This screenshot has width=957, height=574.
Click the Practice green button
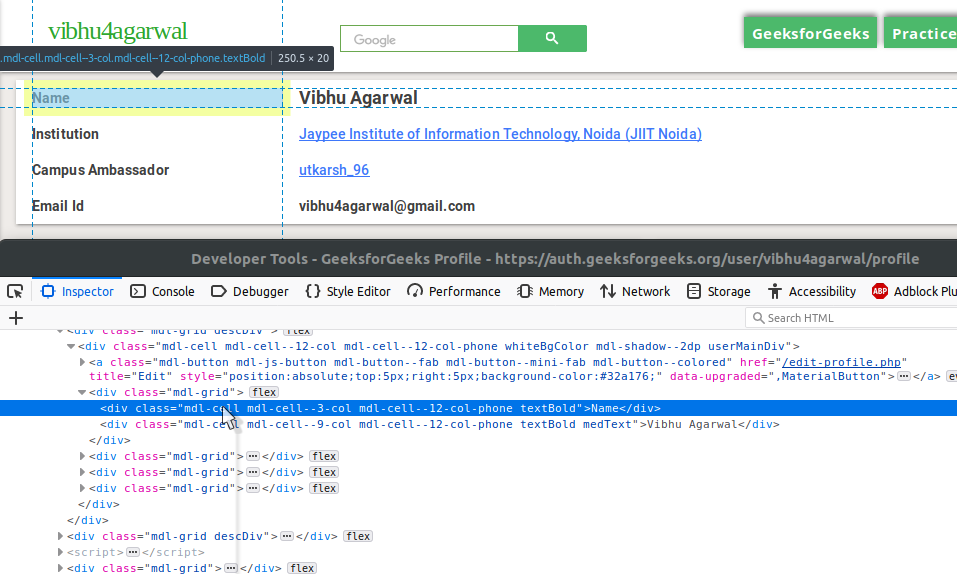coord(920,34)
